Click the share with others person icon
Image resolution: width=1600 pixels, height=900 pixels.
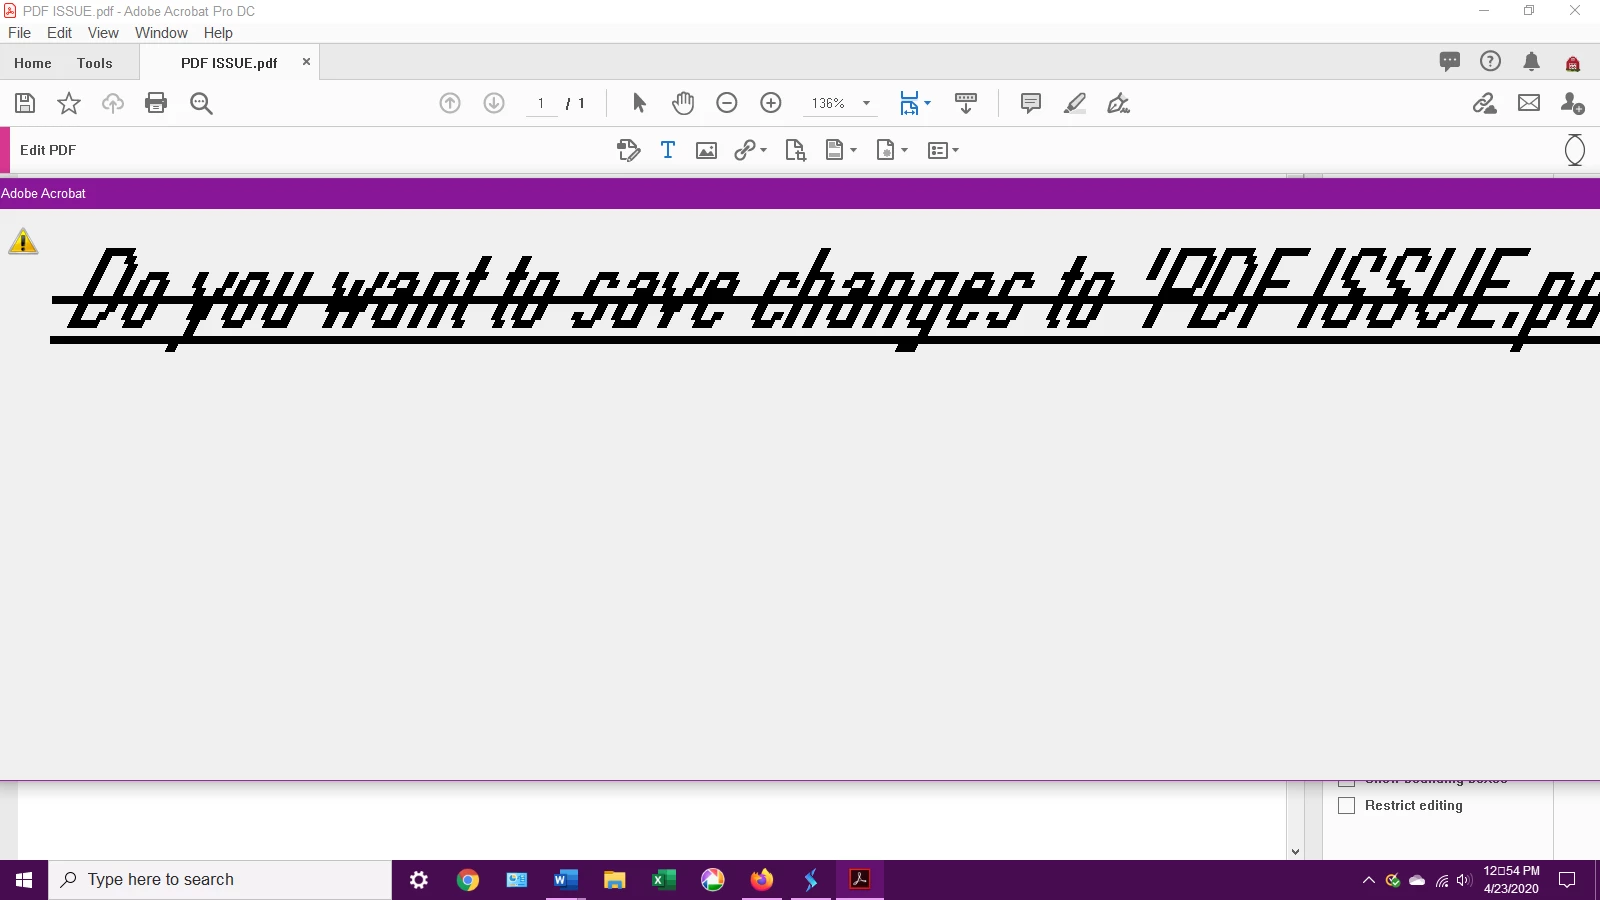[x=1573, y=103]
